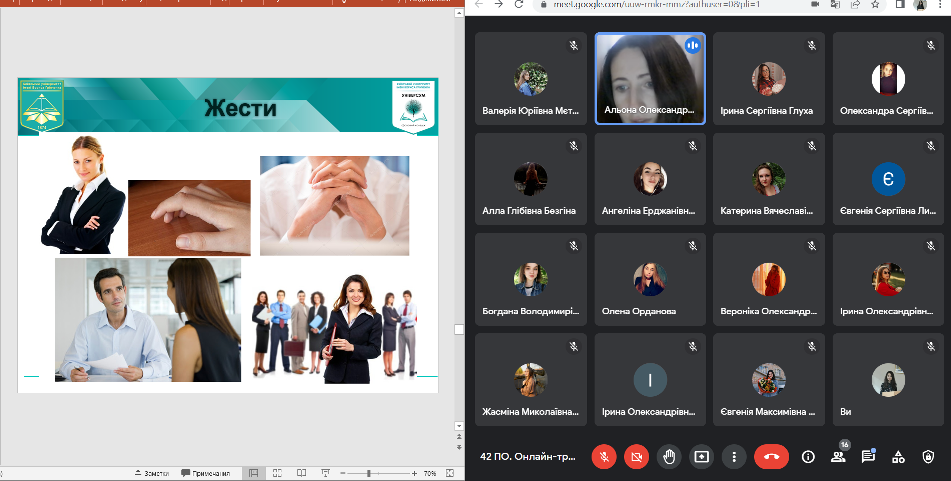951x481 pixels.
Task: Zoom in with plus button in PowerPoint
Action: pyautogui.click(x=414, y=473)
